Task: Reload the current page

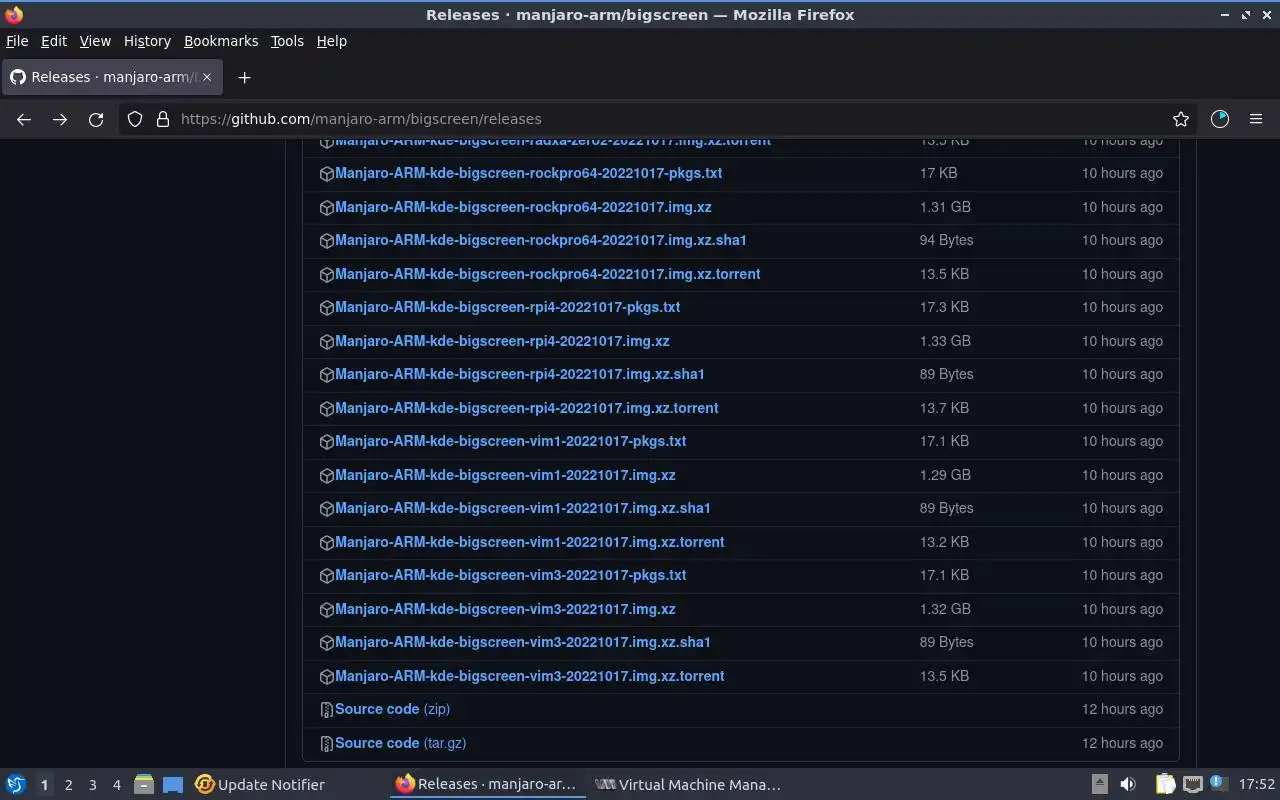Action: pos(96,119)
